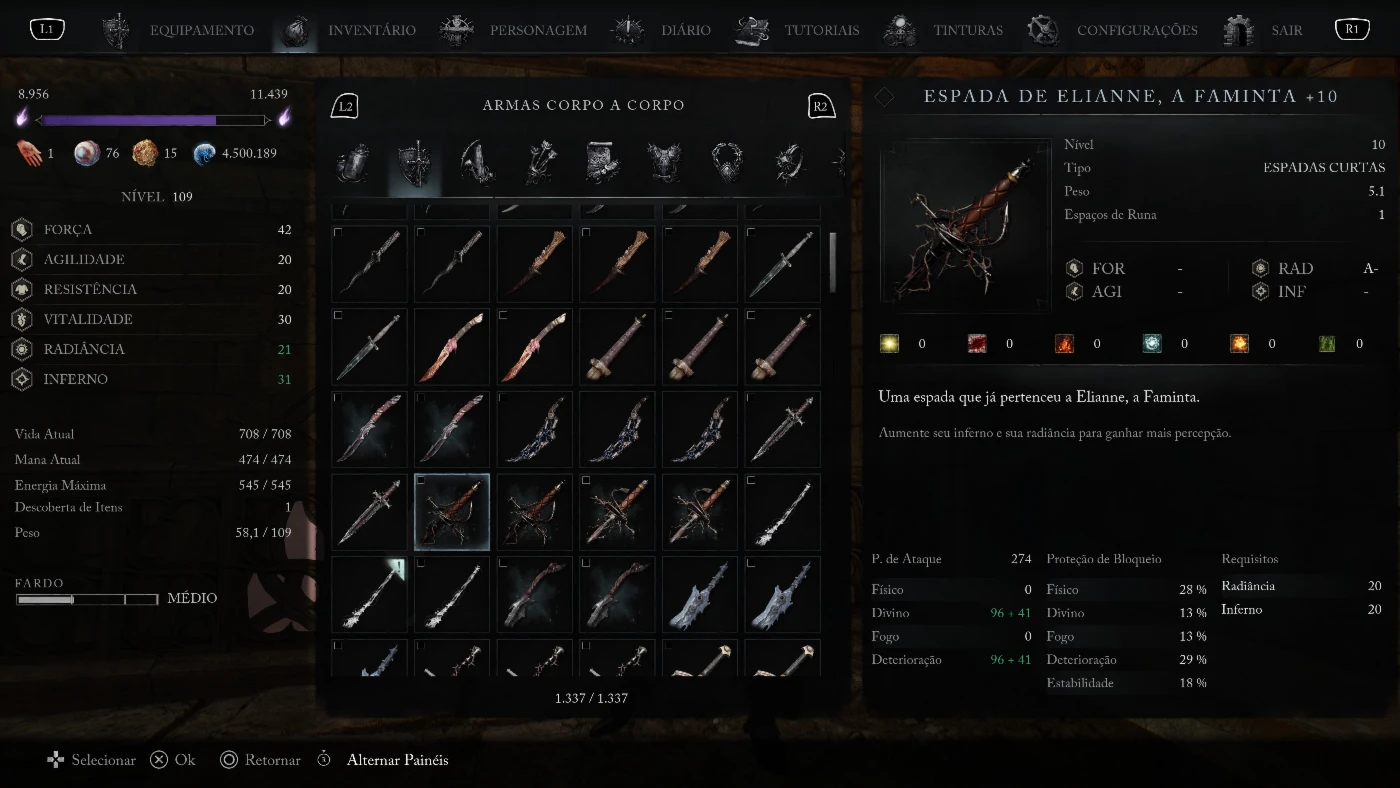Open the arrows ammunition category icon

coord(541,162)
